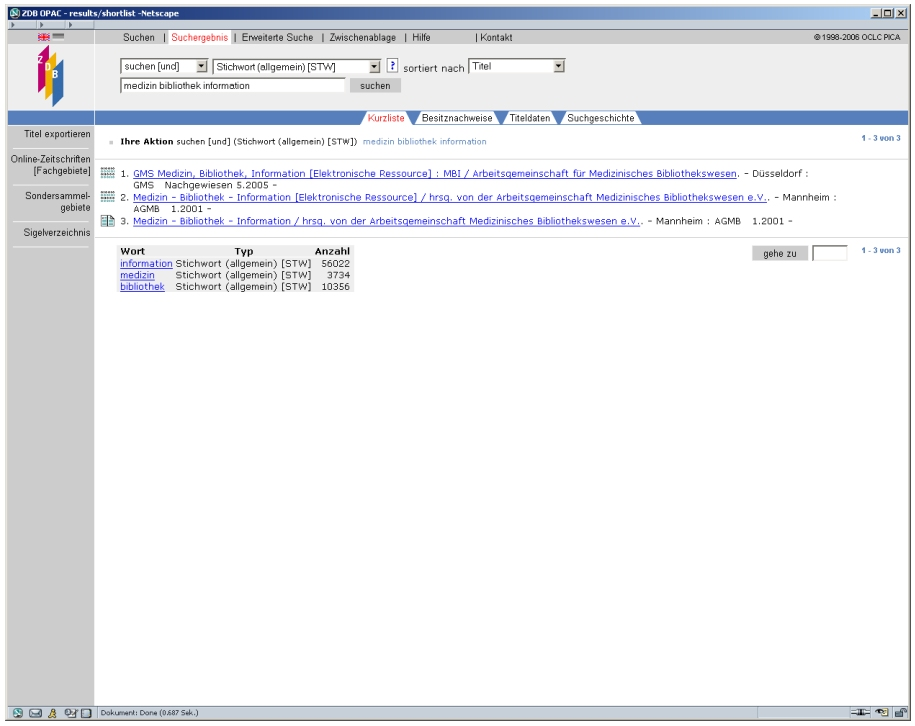Open Erweiterte Suche in top menu
The image size is (915, 726).
pos(283,37)
